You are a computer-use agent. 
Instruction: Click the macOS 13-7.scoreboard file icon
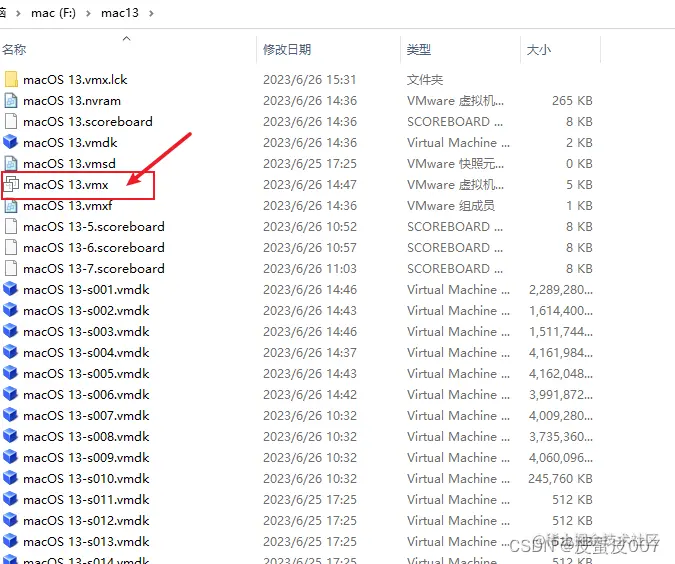pyautogui.click(x=11, y=269)
